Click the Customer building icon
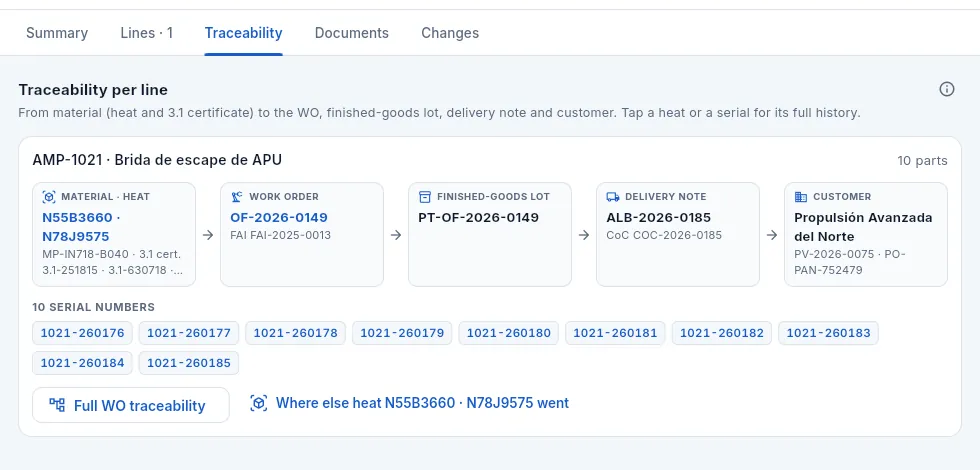This screenshot has width=980, height=470. pos(801,197)
